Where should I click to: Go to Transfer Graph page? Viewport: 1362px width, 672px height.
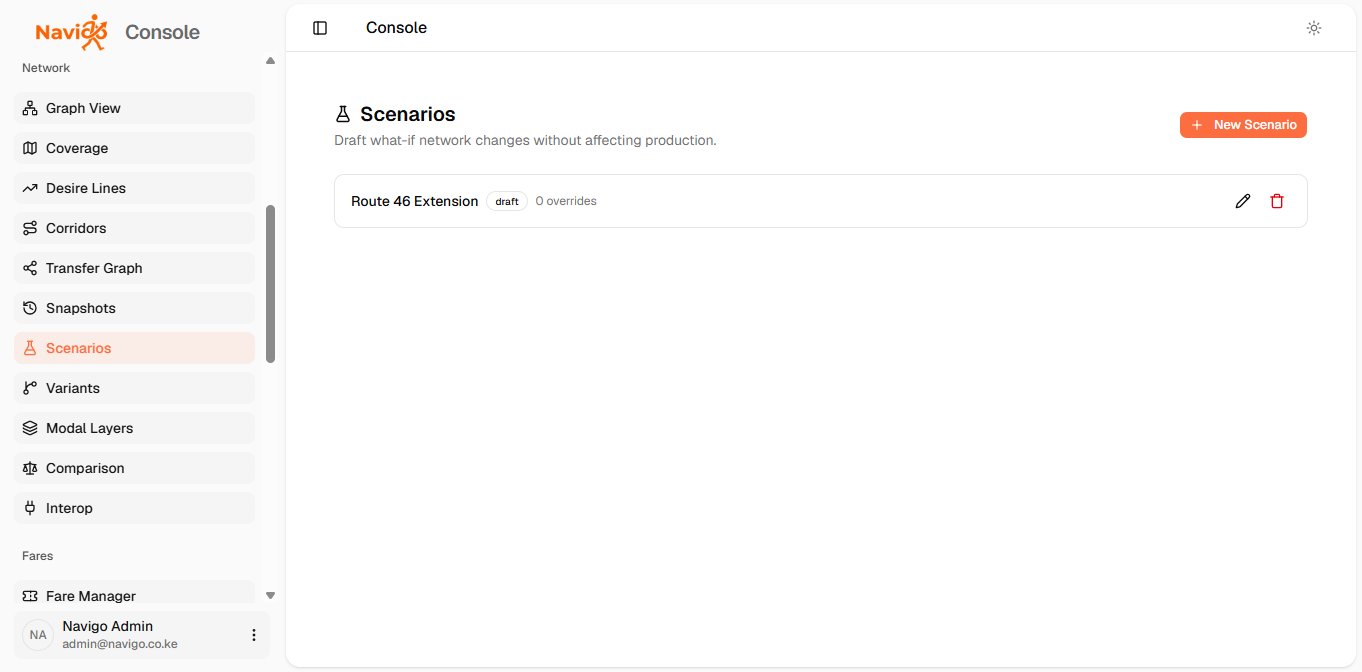tap(134, 268)
